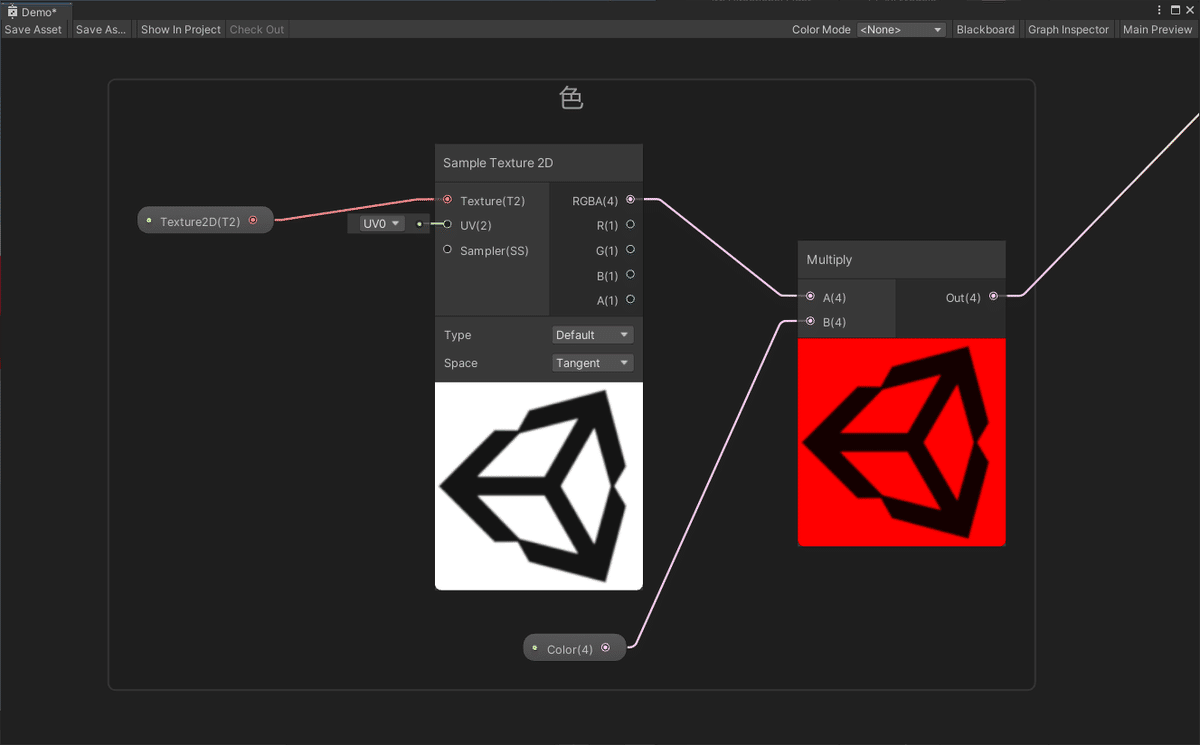1200x745 pixels.
Task: Open the Type dropdown showing Default
Action: coord(592,334)
